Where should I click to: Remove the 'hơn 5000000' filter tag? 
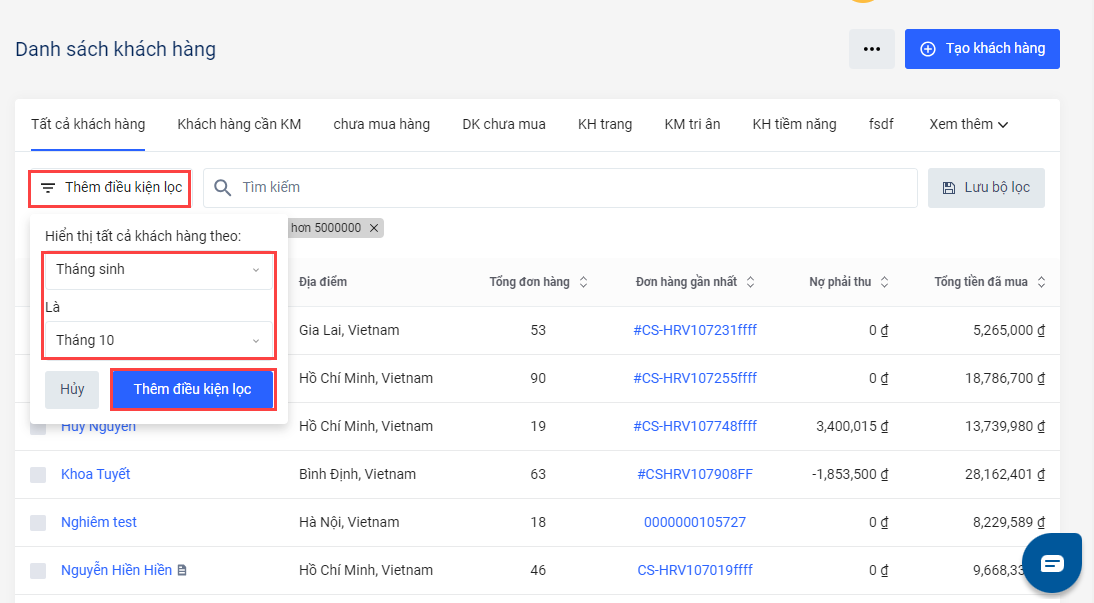(x=374, y=228)
